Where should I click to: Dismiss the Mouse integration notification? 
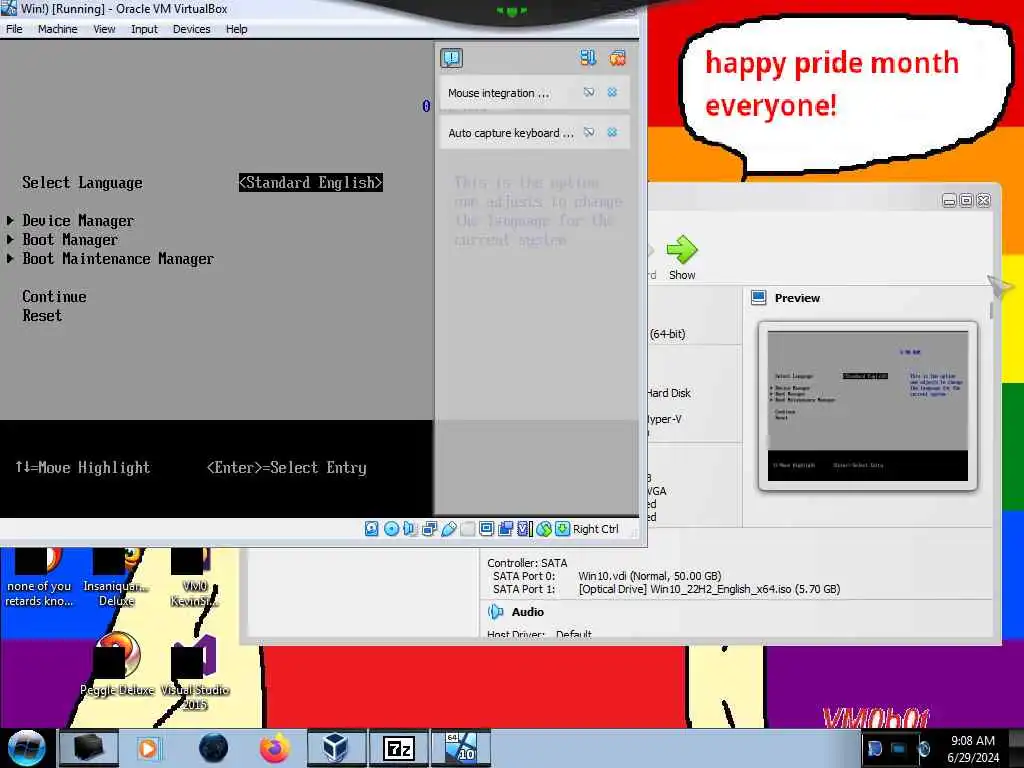612,92
